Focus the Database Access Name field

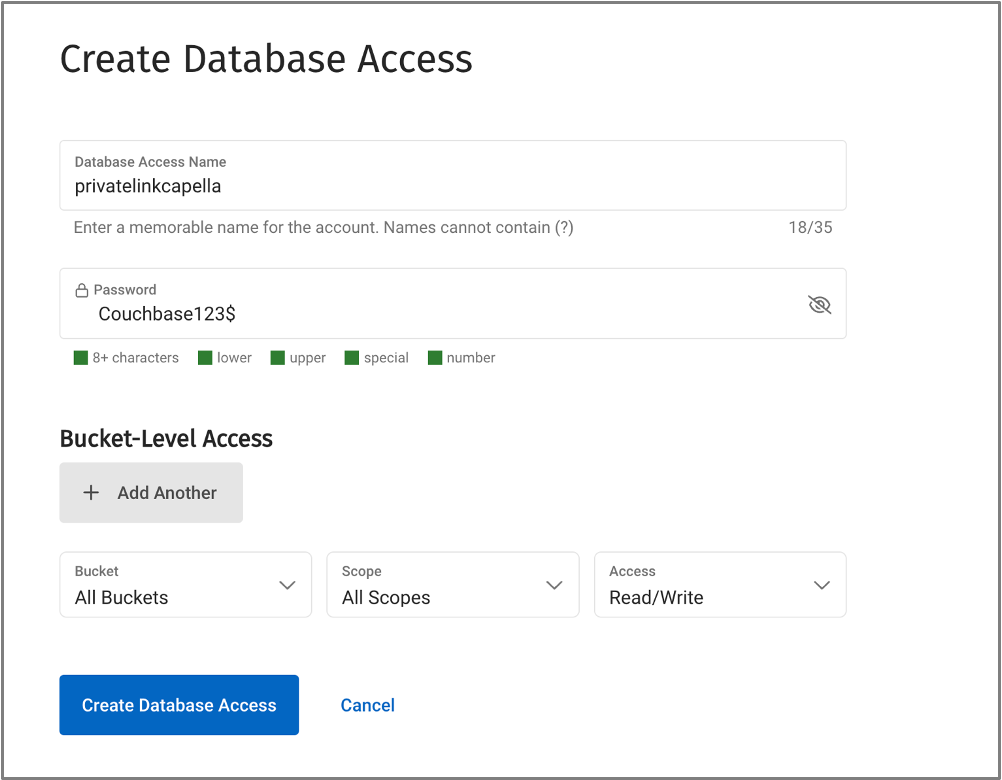452,175
